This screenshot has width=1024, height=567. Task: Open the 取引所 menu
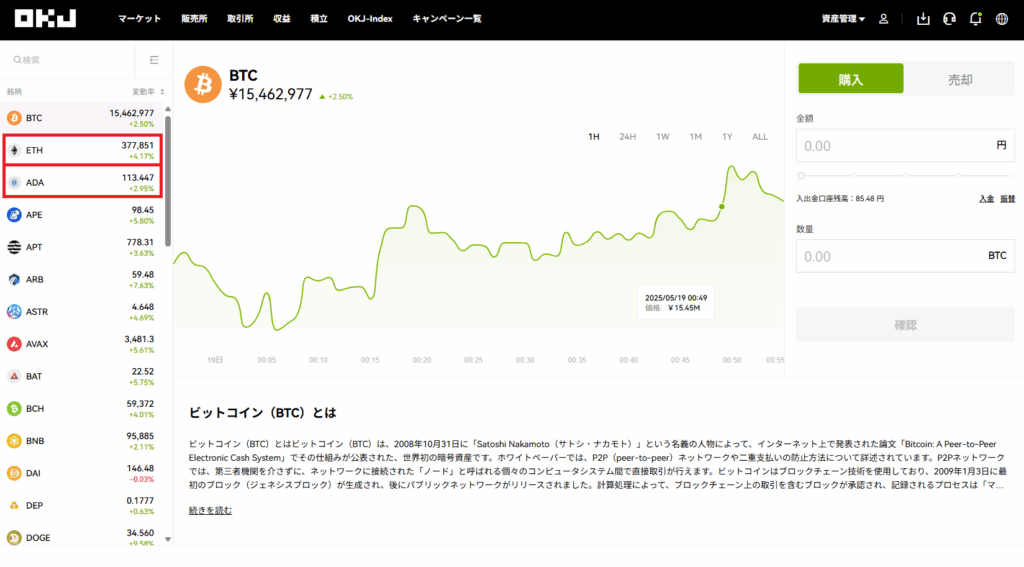pos(240,19)
